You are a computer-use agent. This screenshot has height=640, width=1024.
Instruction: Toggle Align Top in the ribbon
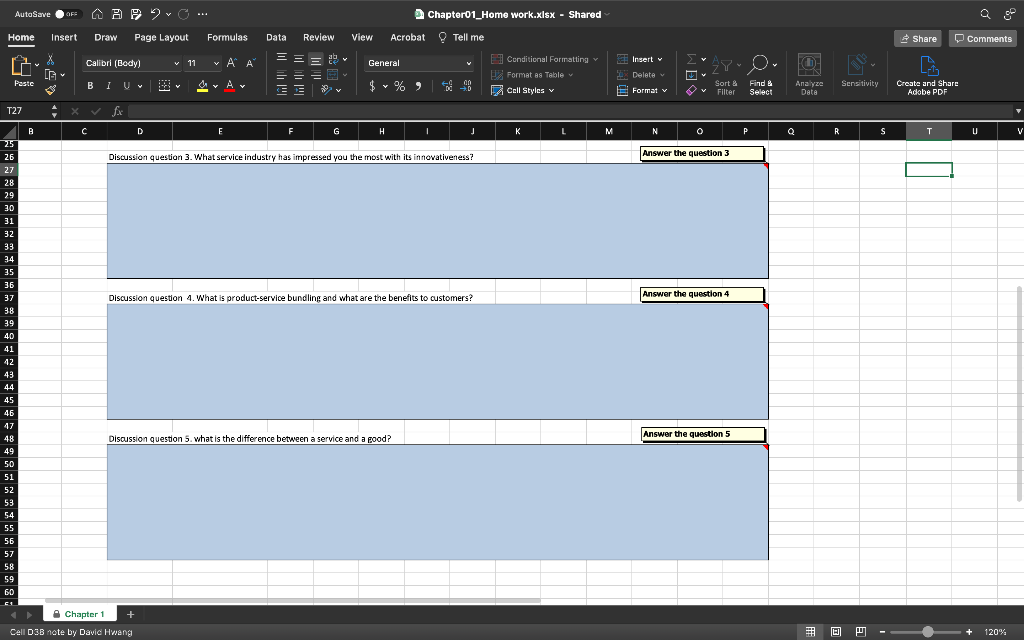point(281,58)
